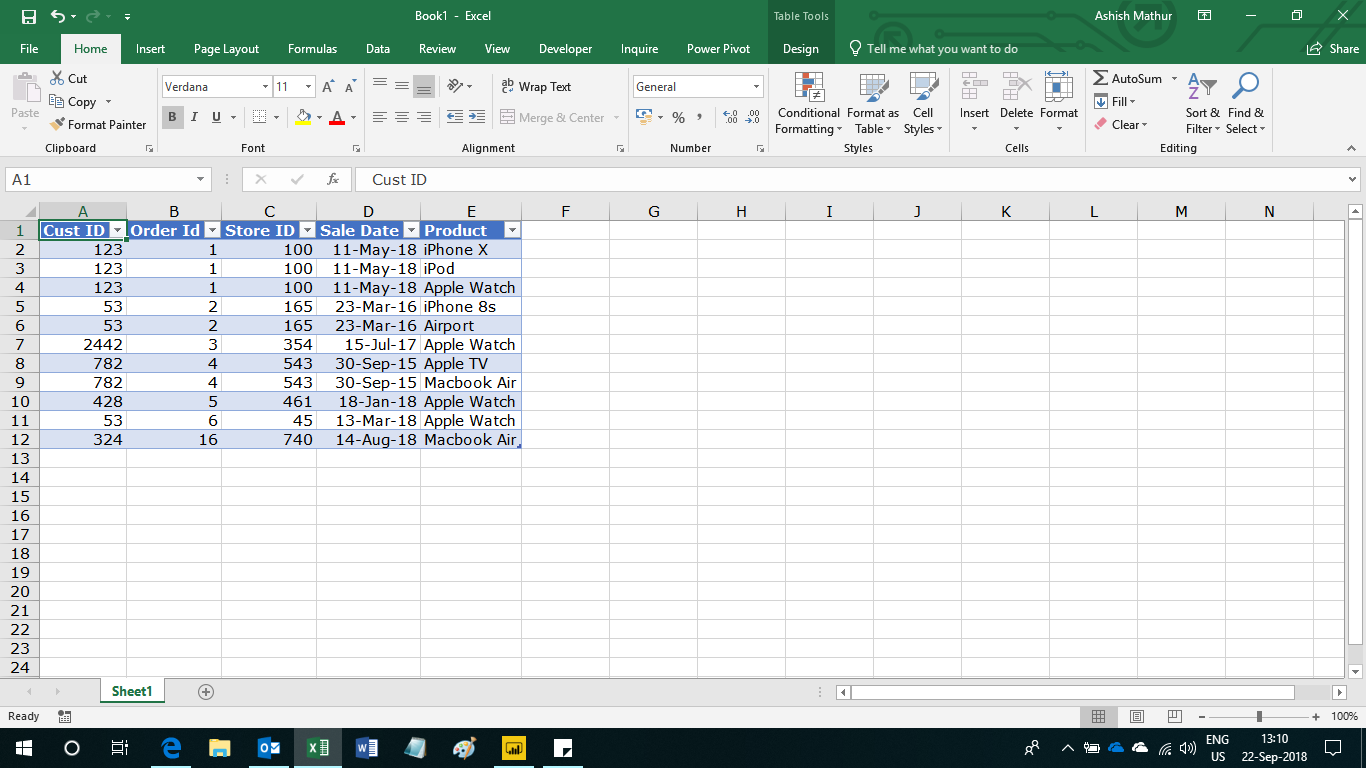This screenshot has height=768, width=1366.
Task: Open Format as Table gallery
Action: [x=873, y=103]
